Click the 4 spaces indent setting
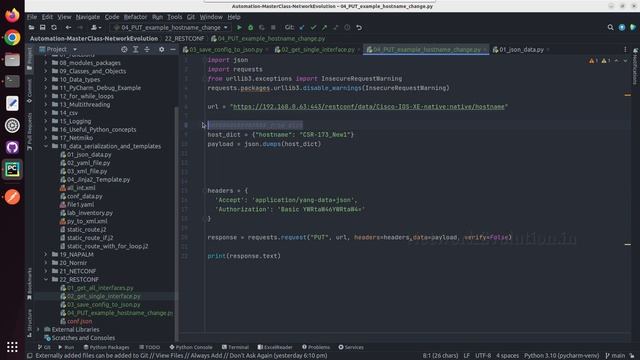The width and height of the screenshot is (640, 360). 507,356
